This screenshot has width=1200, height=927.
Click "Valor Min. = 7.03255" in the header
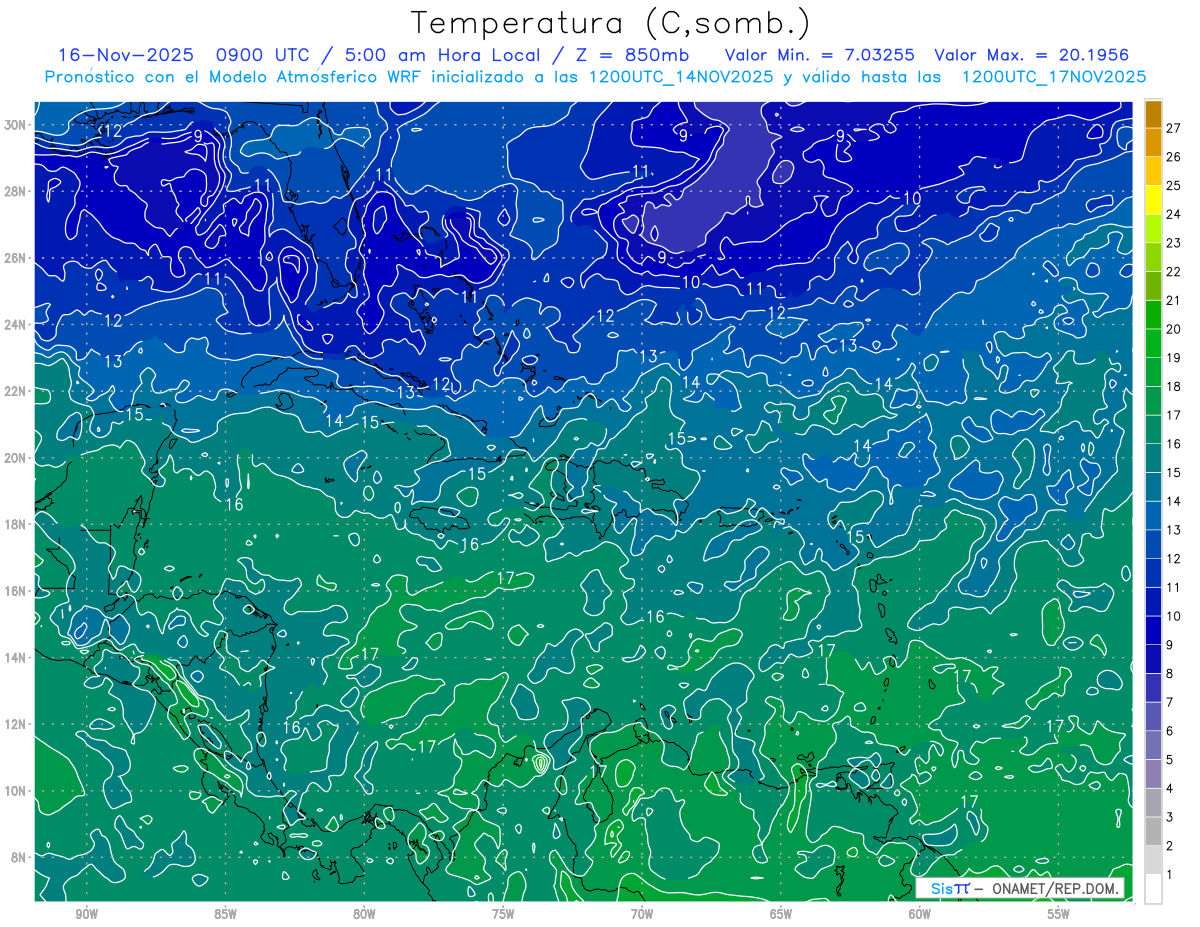click(x=820, y=55)
